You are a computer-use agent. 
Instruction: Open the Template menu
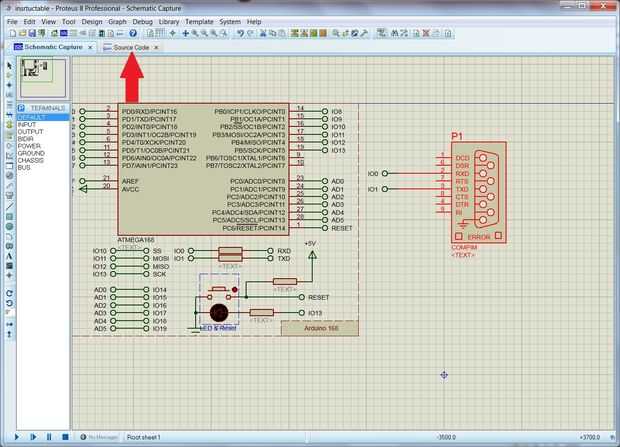(x=199, y=22)
